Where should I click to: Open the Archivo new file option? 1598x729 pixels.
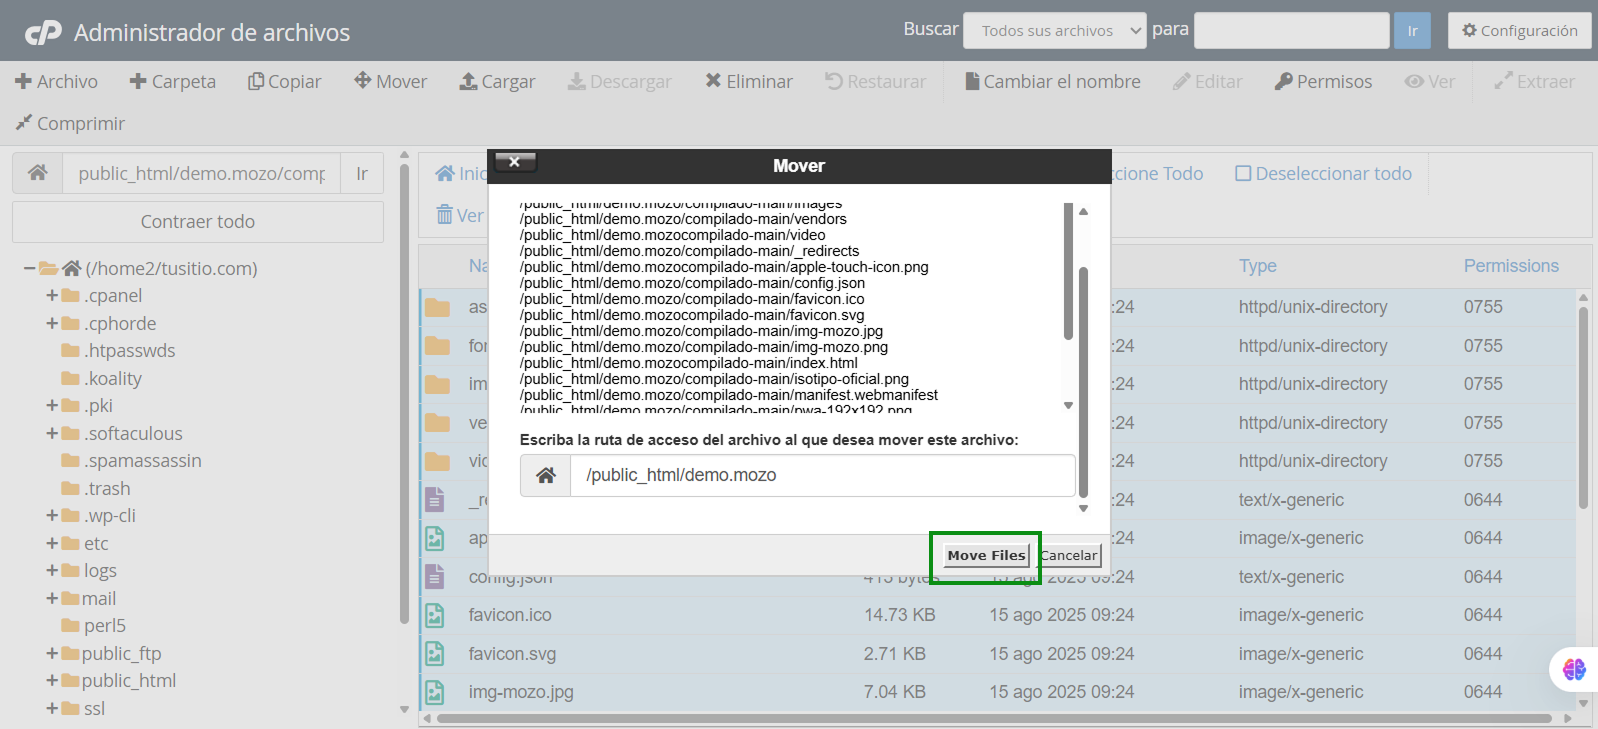(x=57, y=81)
